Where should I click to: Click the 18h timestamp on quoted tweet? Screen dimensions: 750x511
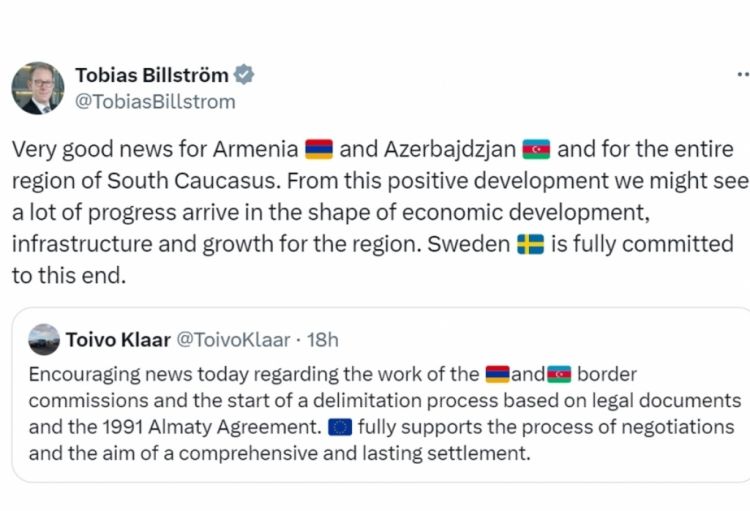(x=320, y=339)
